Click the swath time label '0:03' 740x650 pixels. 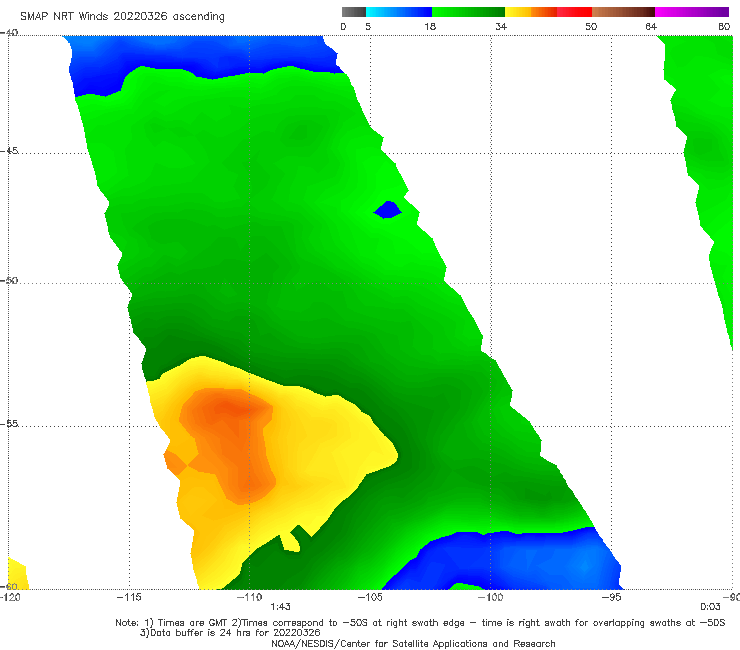click(x=710, y=607)
